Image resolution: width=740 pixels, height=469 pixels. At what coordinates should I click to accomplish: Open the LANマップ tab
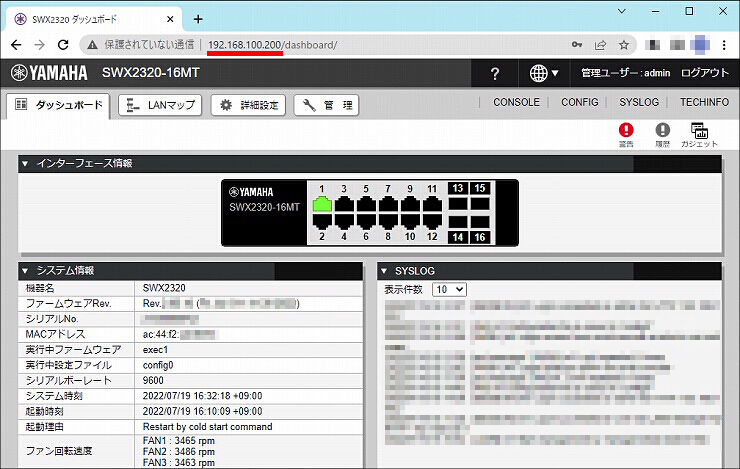[160, 105]
